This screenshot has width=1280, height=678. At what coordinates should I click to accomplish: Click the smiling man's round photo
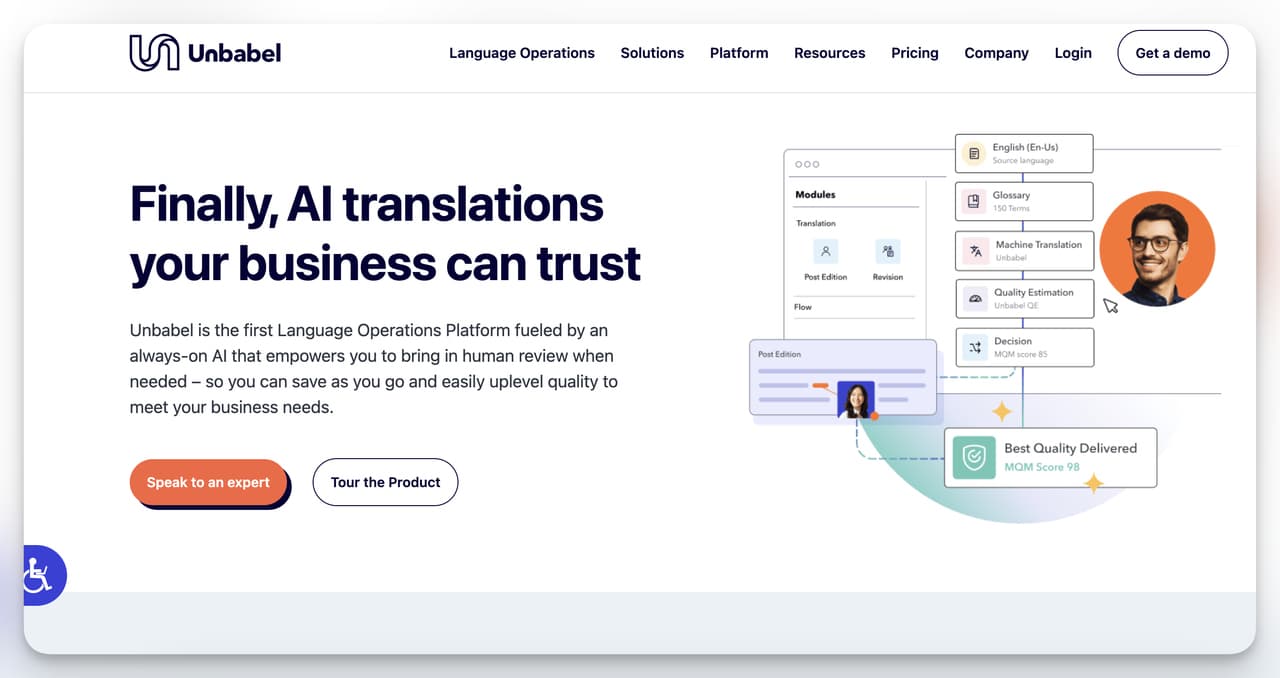coord(1157,249)
